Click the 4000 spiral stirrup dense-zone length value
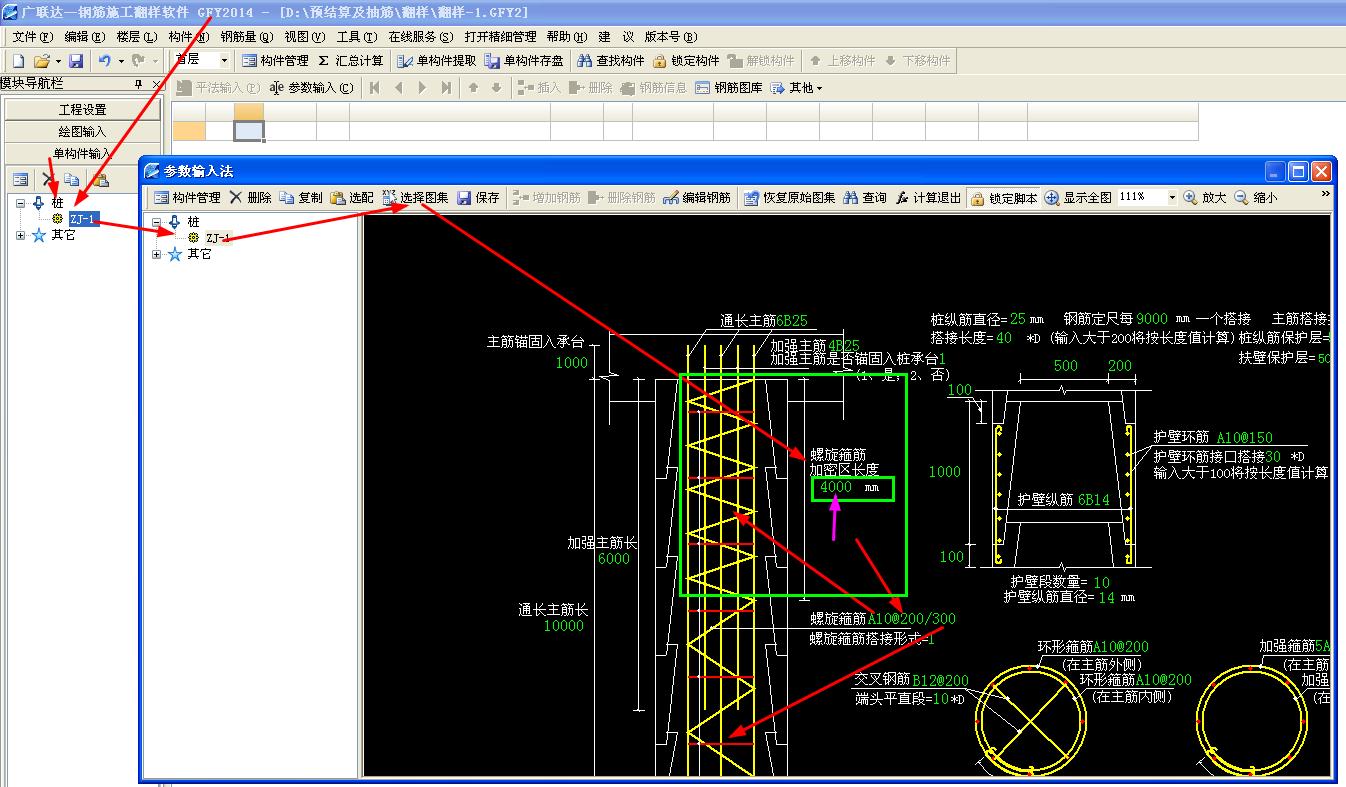 [x=836, y=487]
